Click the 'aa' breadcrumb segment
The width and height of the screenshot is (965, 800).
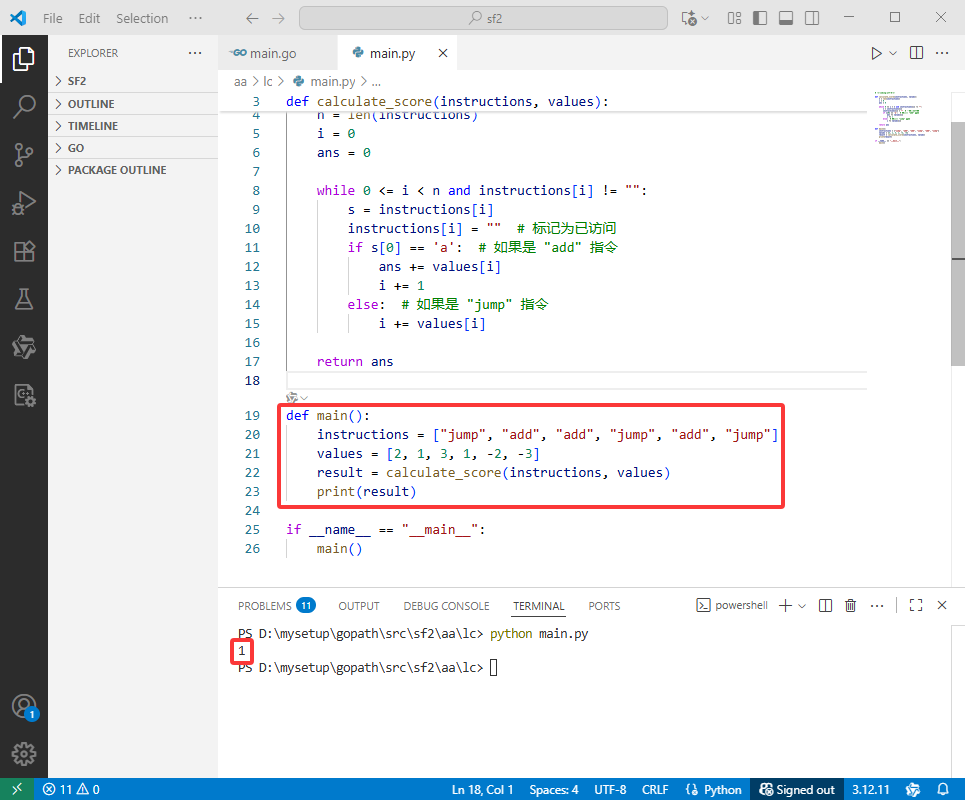[240, 82]
